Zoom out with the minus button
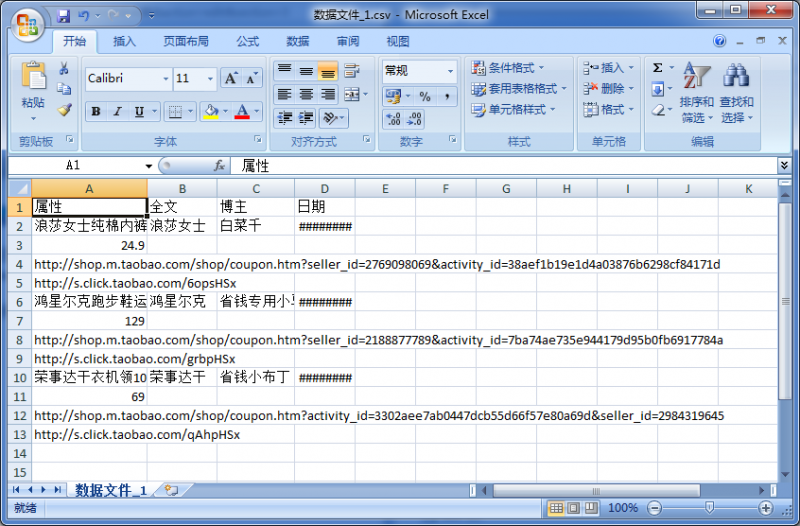This screenshot has width=800, height=526. 655,508
